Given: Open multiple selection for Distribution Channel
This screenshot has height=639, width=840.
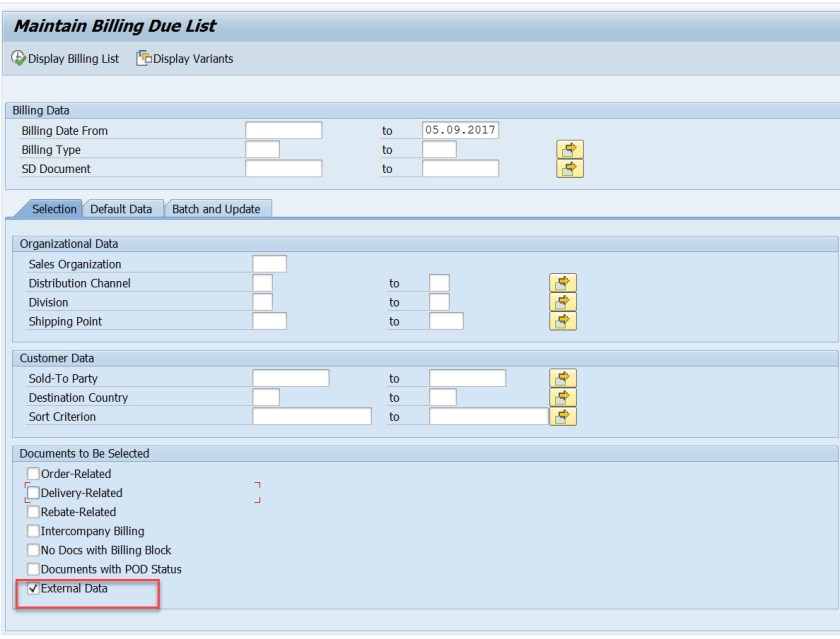Looking at the screenshot, I should click(x=562, y=283).
